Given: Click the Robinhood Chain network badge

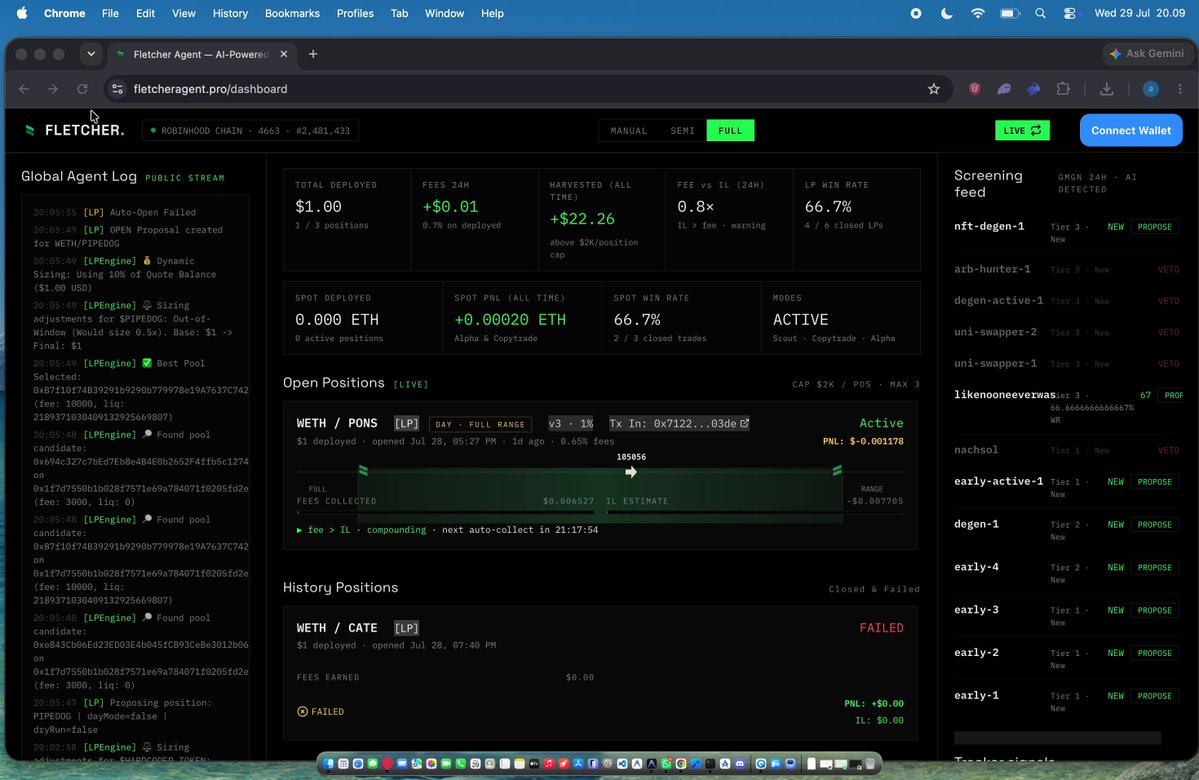Looking at the screenshot, I should pos(251,131).
